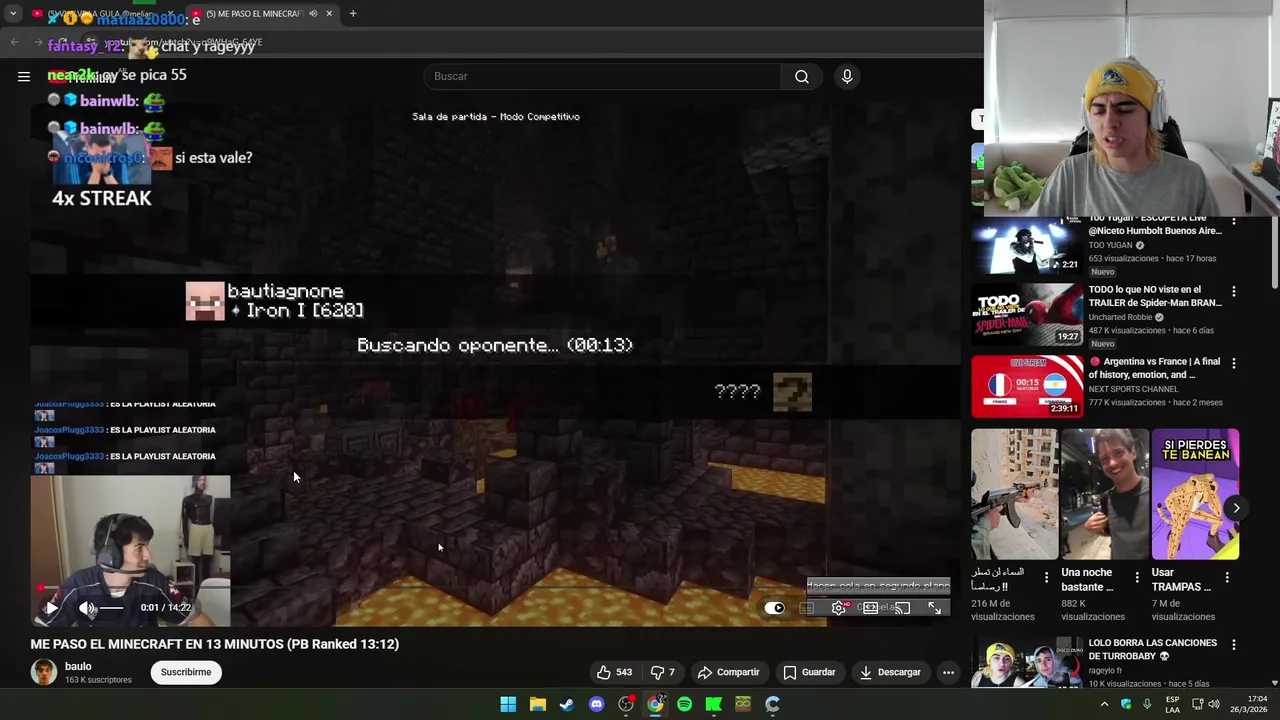Screen dimensions: 1280x720
Task: Open Windows Security shield tray icon
Action: coord(1126,704)
